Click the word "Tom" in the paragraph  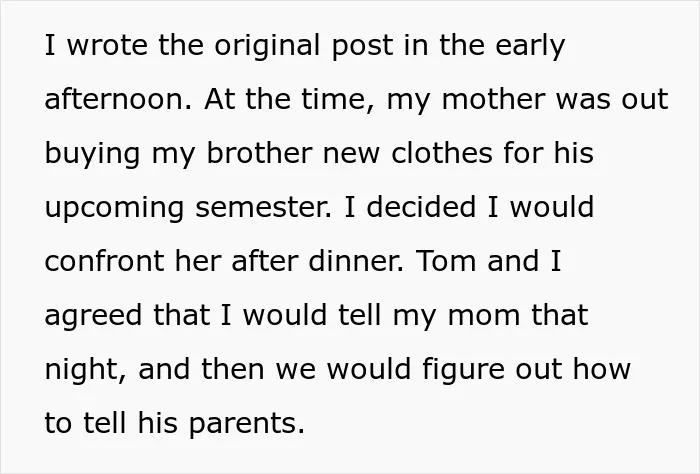[446, 261]
